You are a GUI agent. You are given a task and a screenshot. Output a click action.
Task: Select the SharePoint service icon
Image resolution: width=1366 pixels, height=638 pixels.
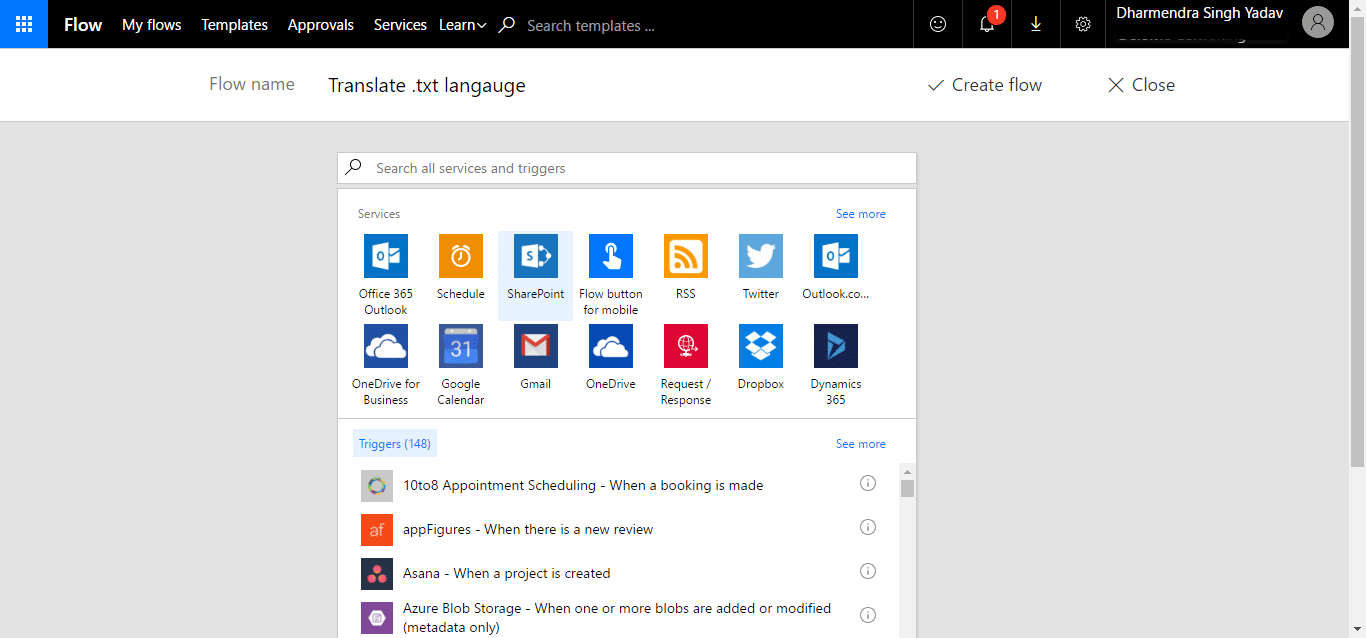coord(536,256)
